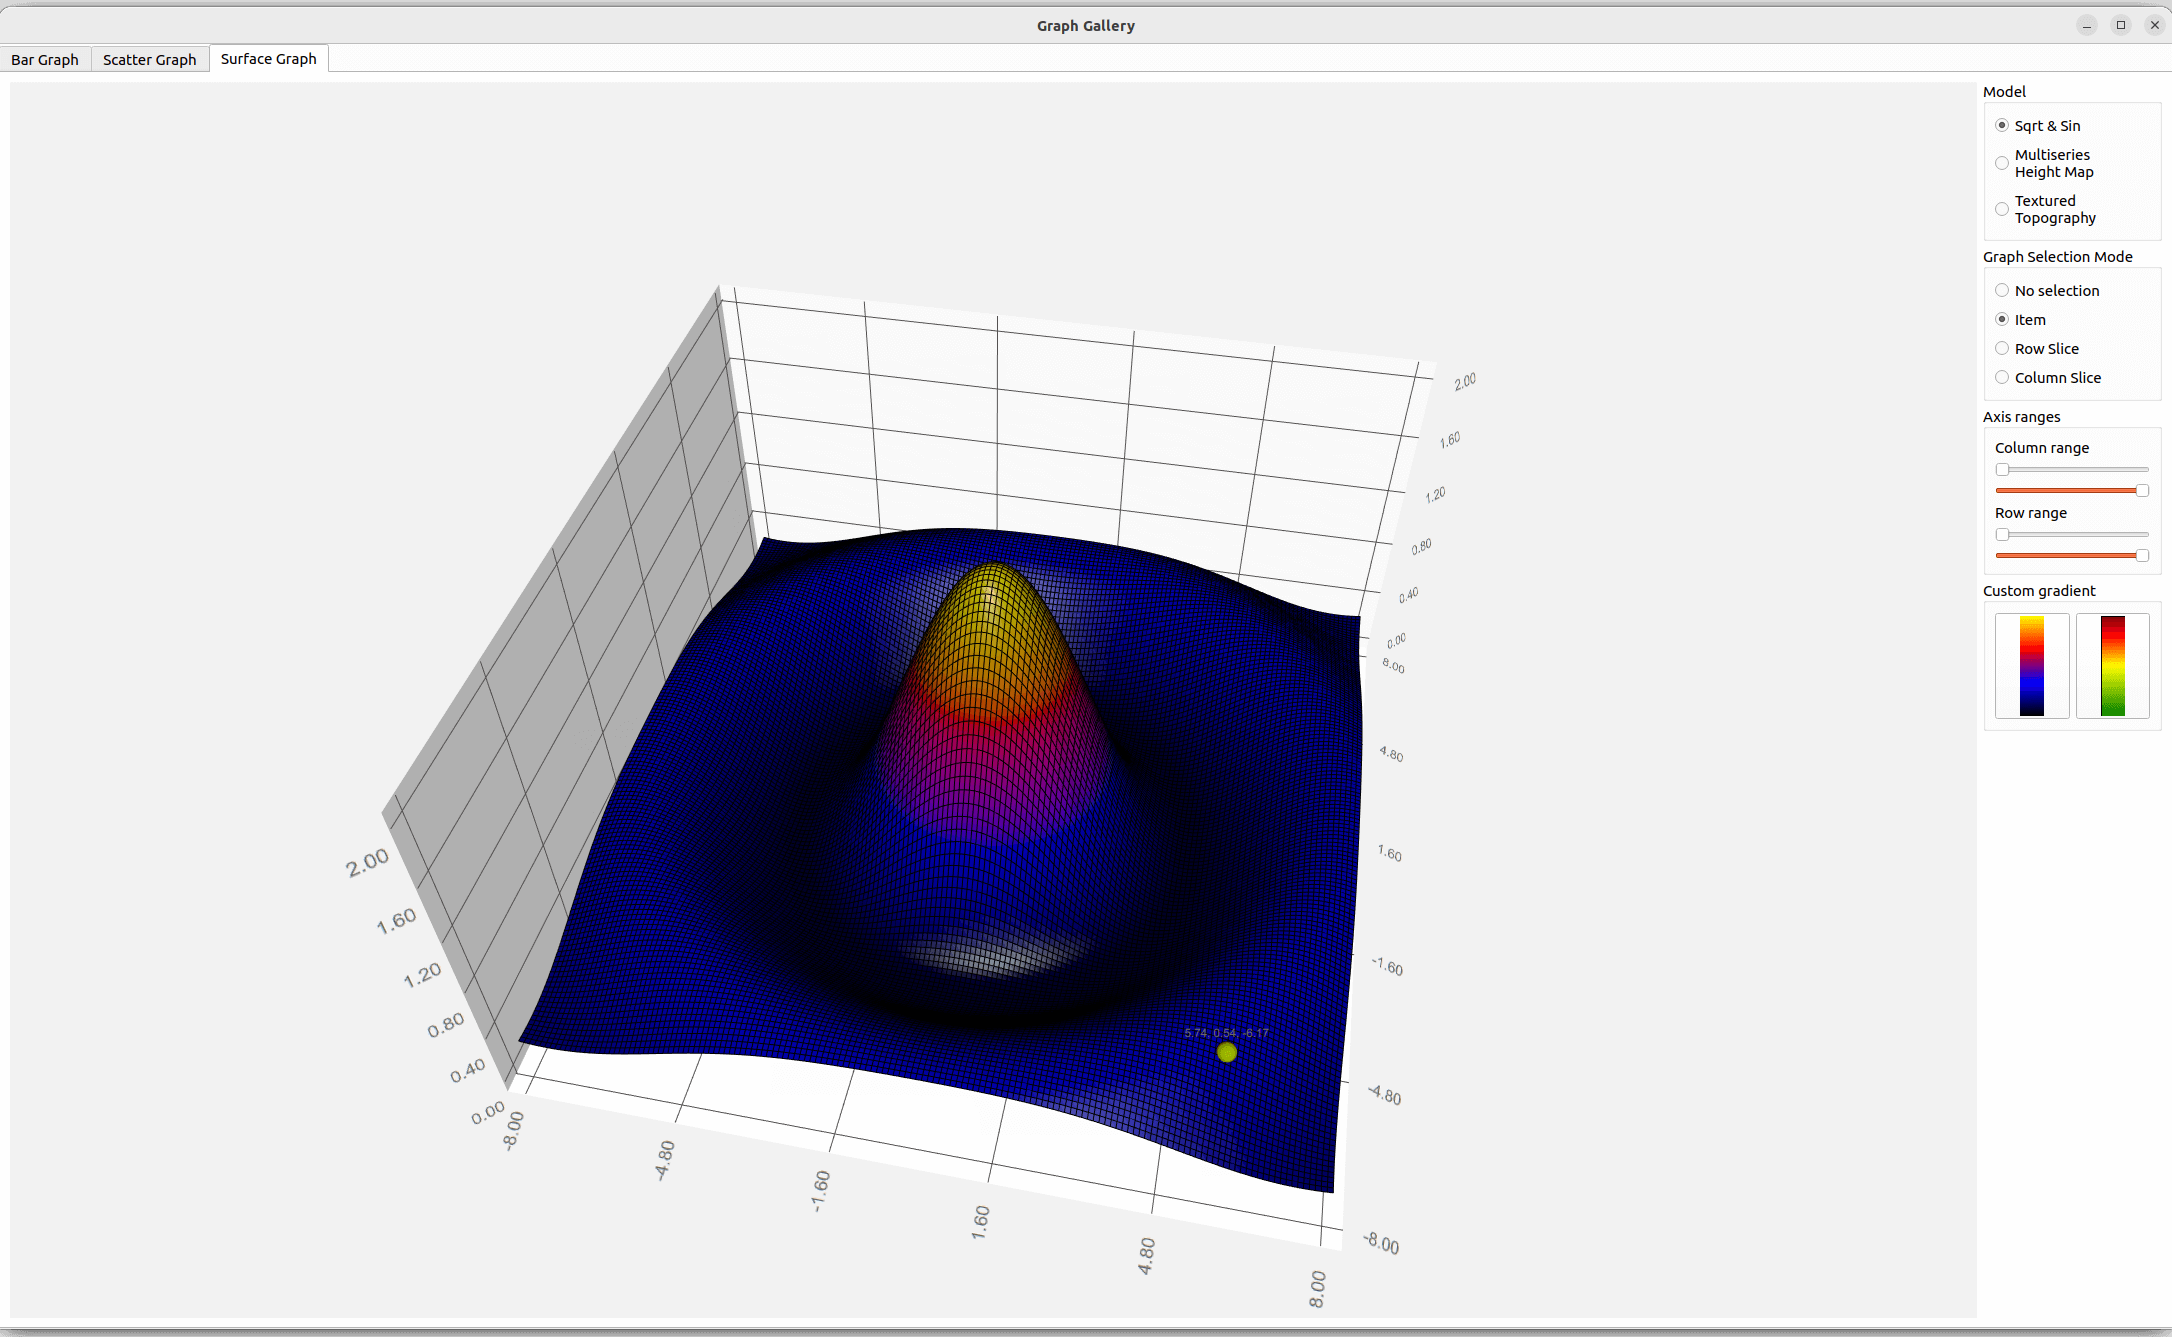Switch to the Bar Graph tab
The height and width of the screenshot is (1337, 2172).
(45, 59)
